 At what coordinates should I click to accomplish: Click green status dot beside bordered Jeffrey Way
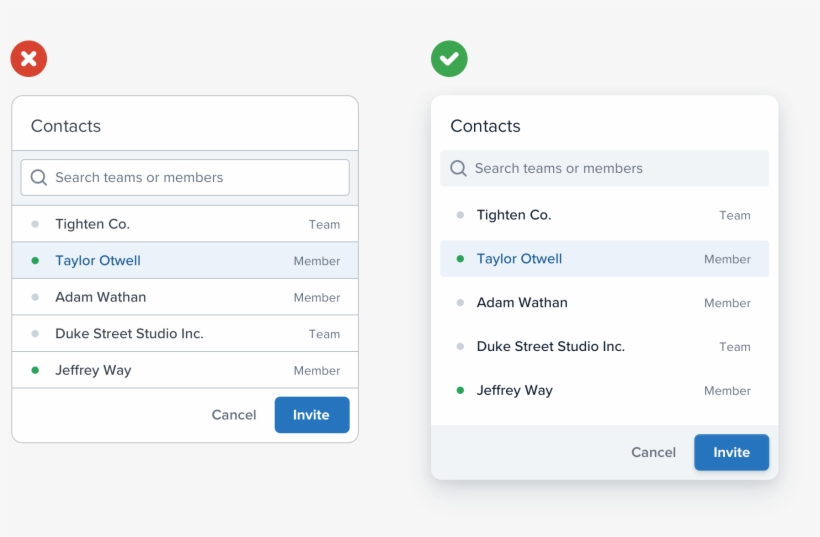point(35,370)
